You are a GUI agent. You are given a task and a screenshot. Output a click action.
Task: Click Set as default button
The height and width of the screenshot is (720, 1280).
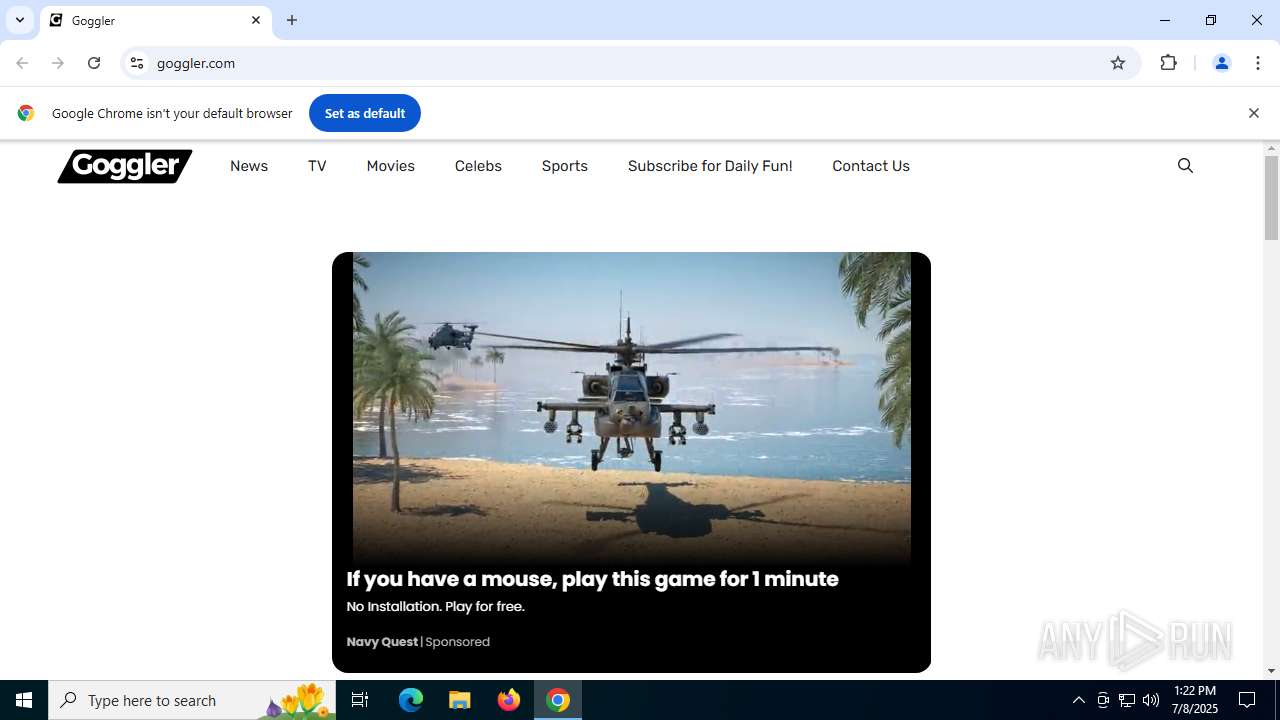(365, 113)
